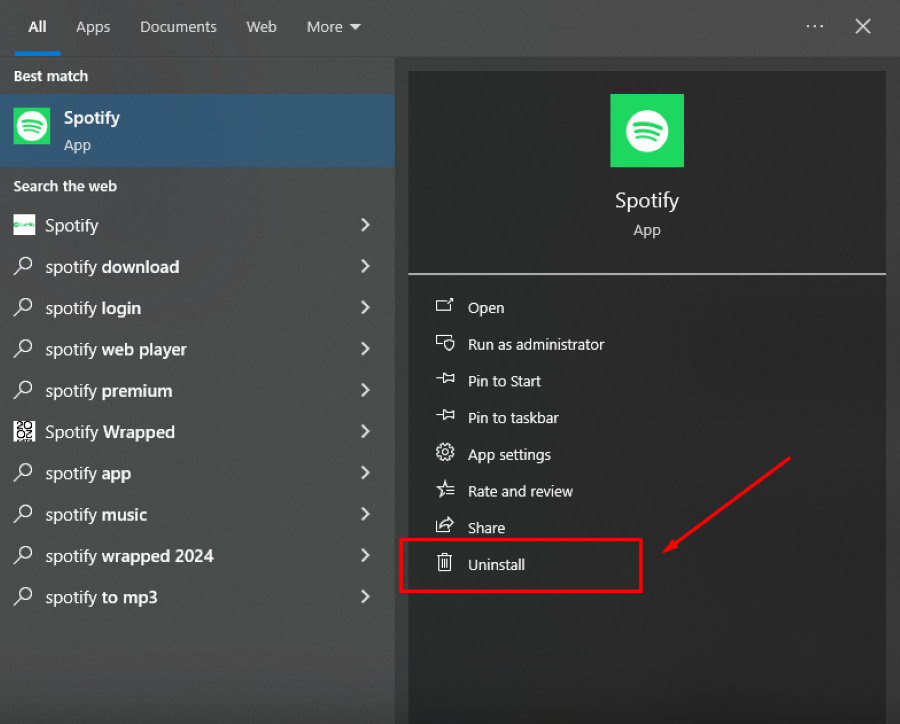This screenshot has height=724, width=900.
Task: Click the Spotify title in preview pane
Action: [647, 200]
